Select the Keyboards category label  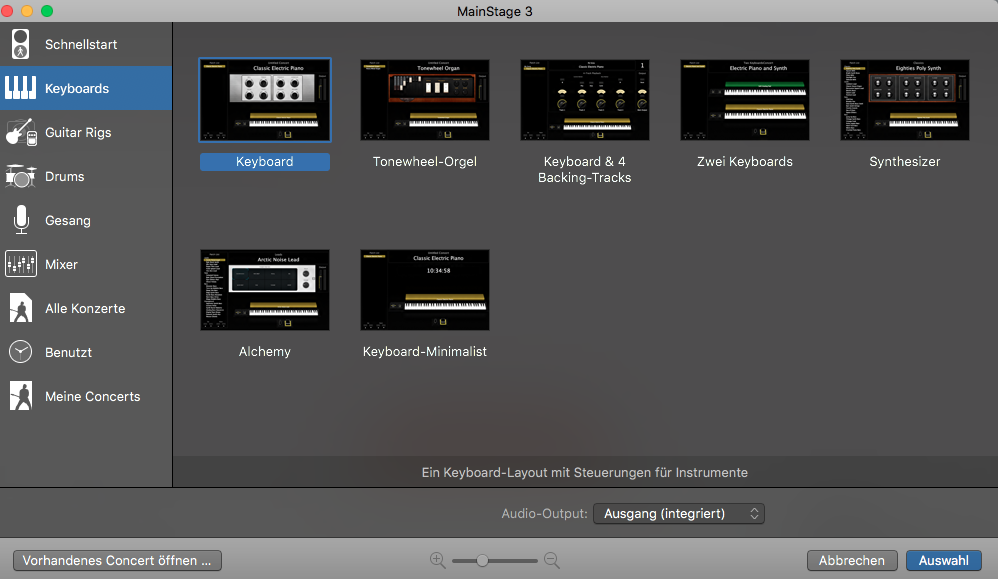[x=77, y=88]
